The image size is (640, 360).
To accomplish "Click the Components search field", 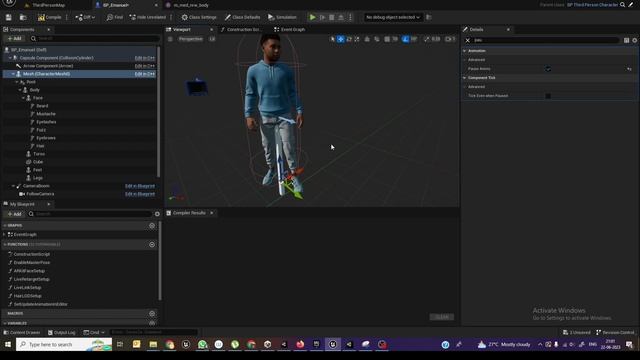I will click(x=94, y=38).
